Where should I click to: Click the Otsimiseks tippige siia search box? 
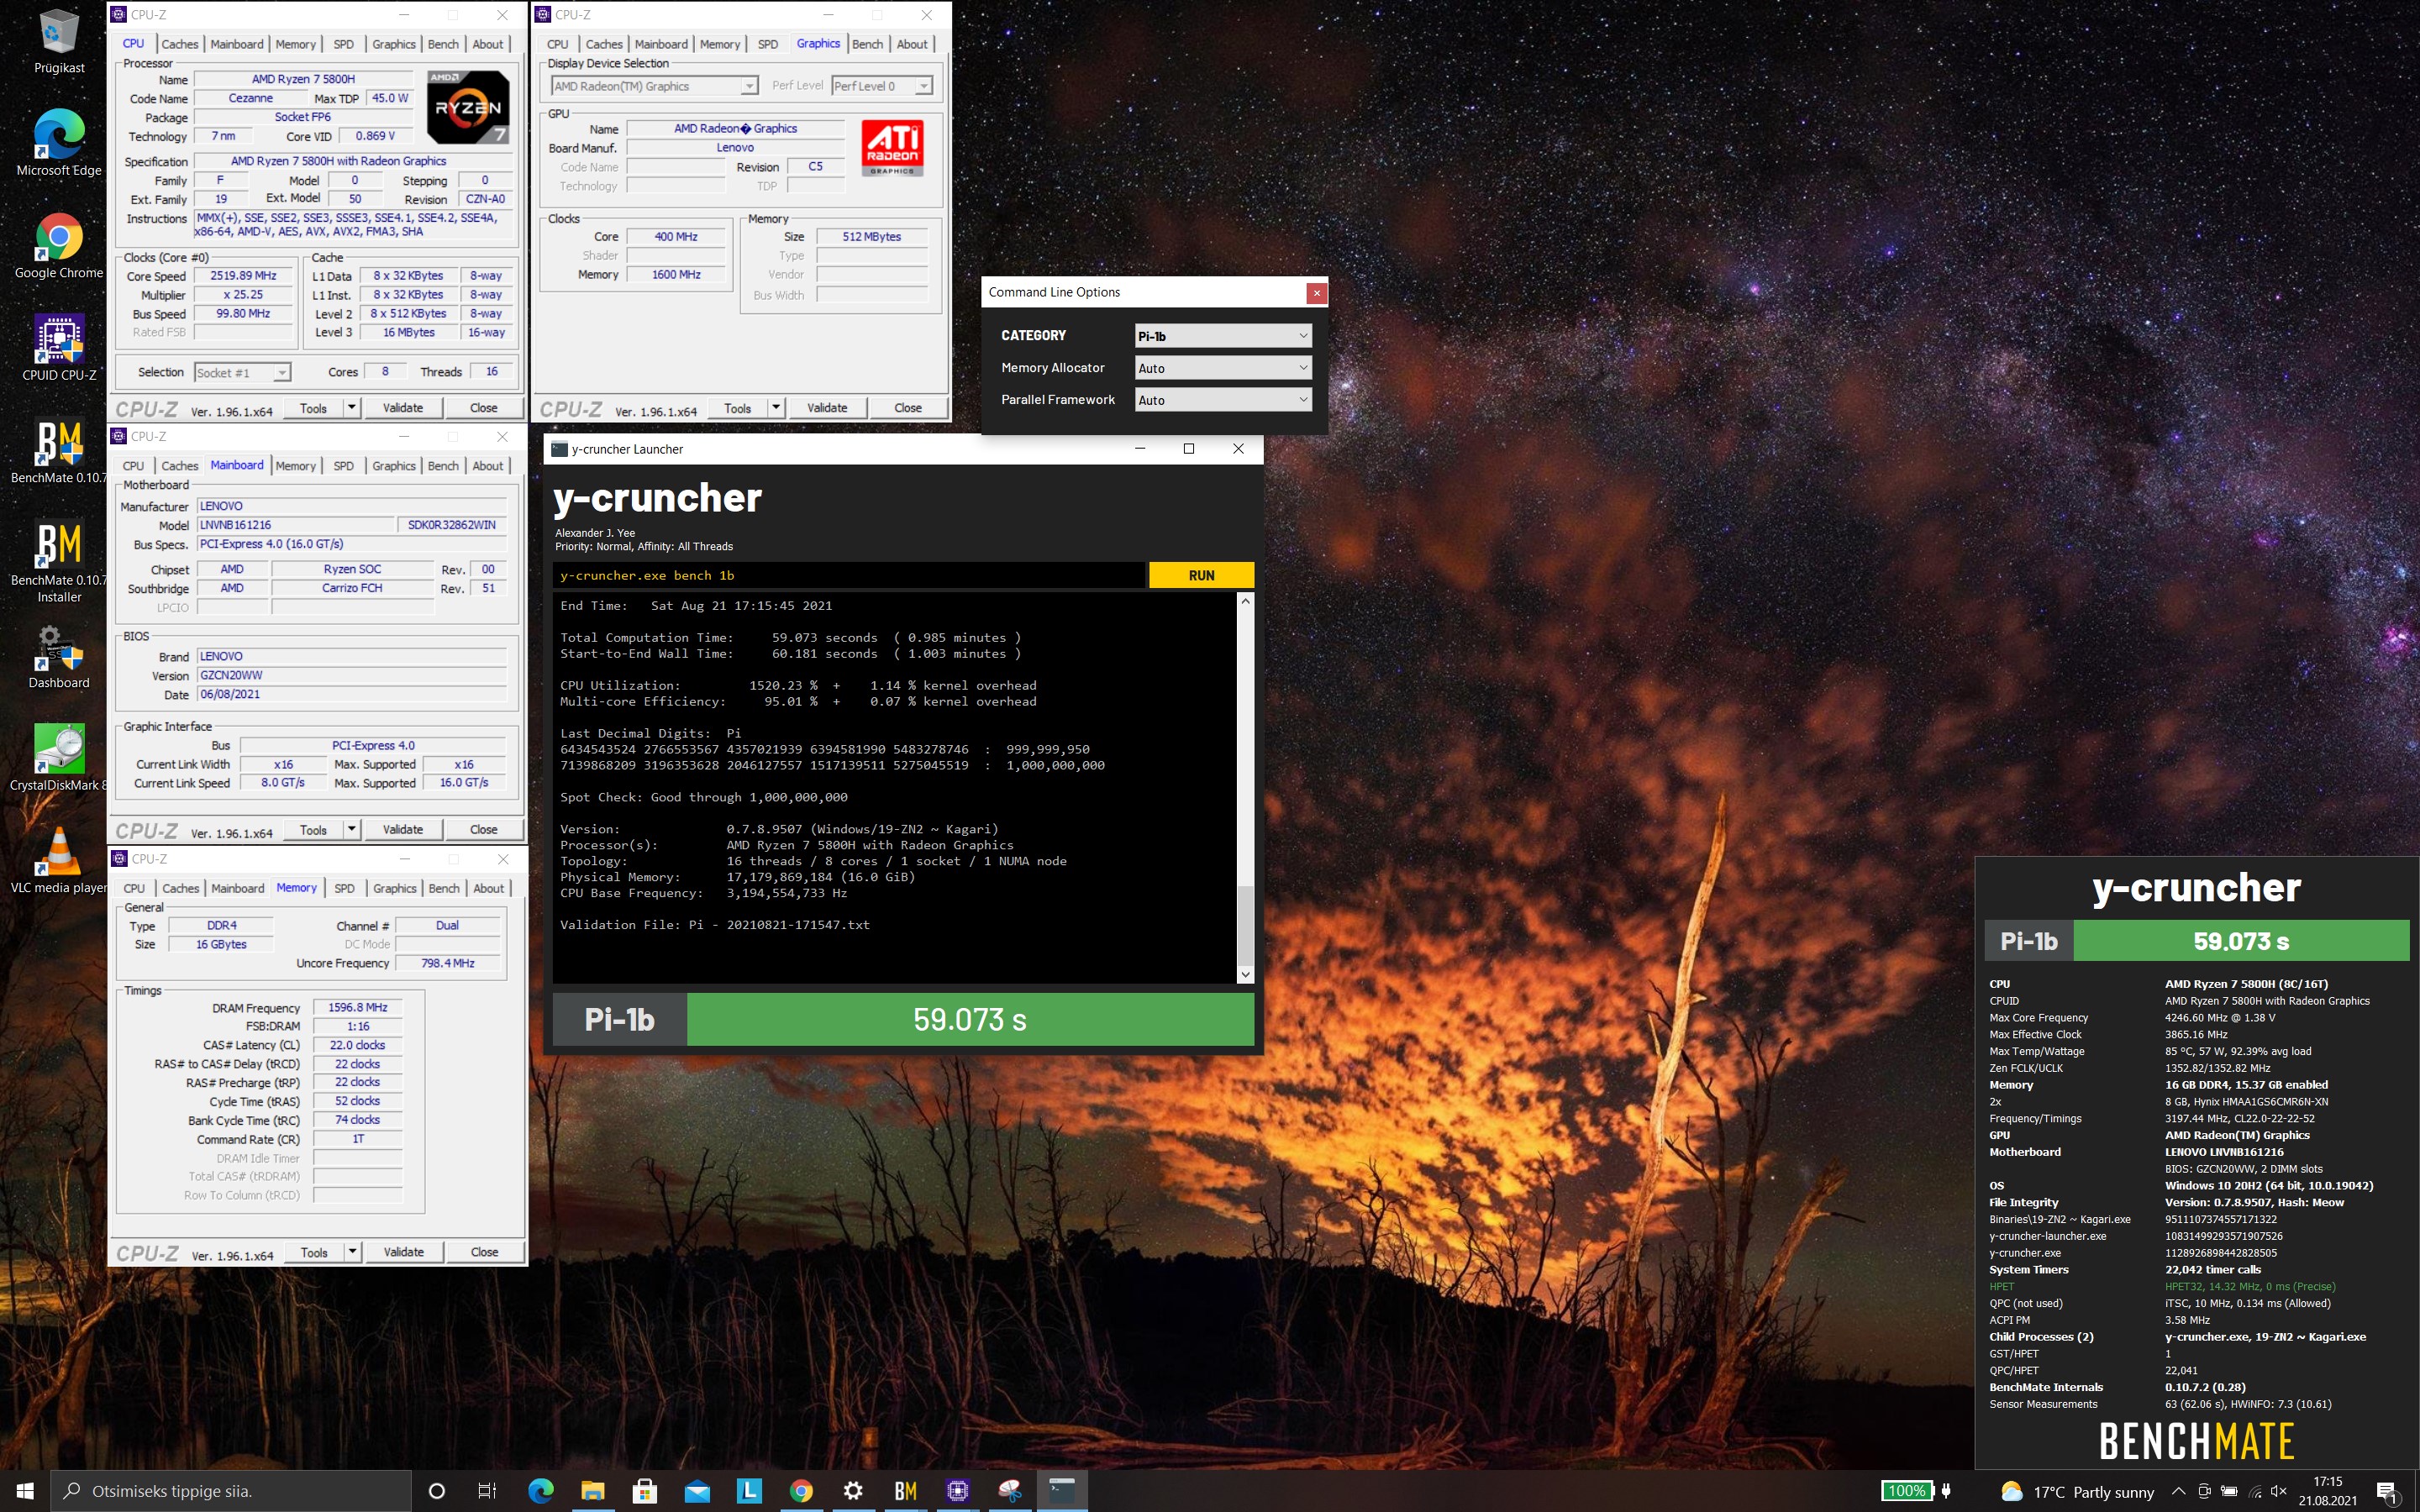(x=231, y=1491)
